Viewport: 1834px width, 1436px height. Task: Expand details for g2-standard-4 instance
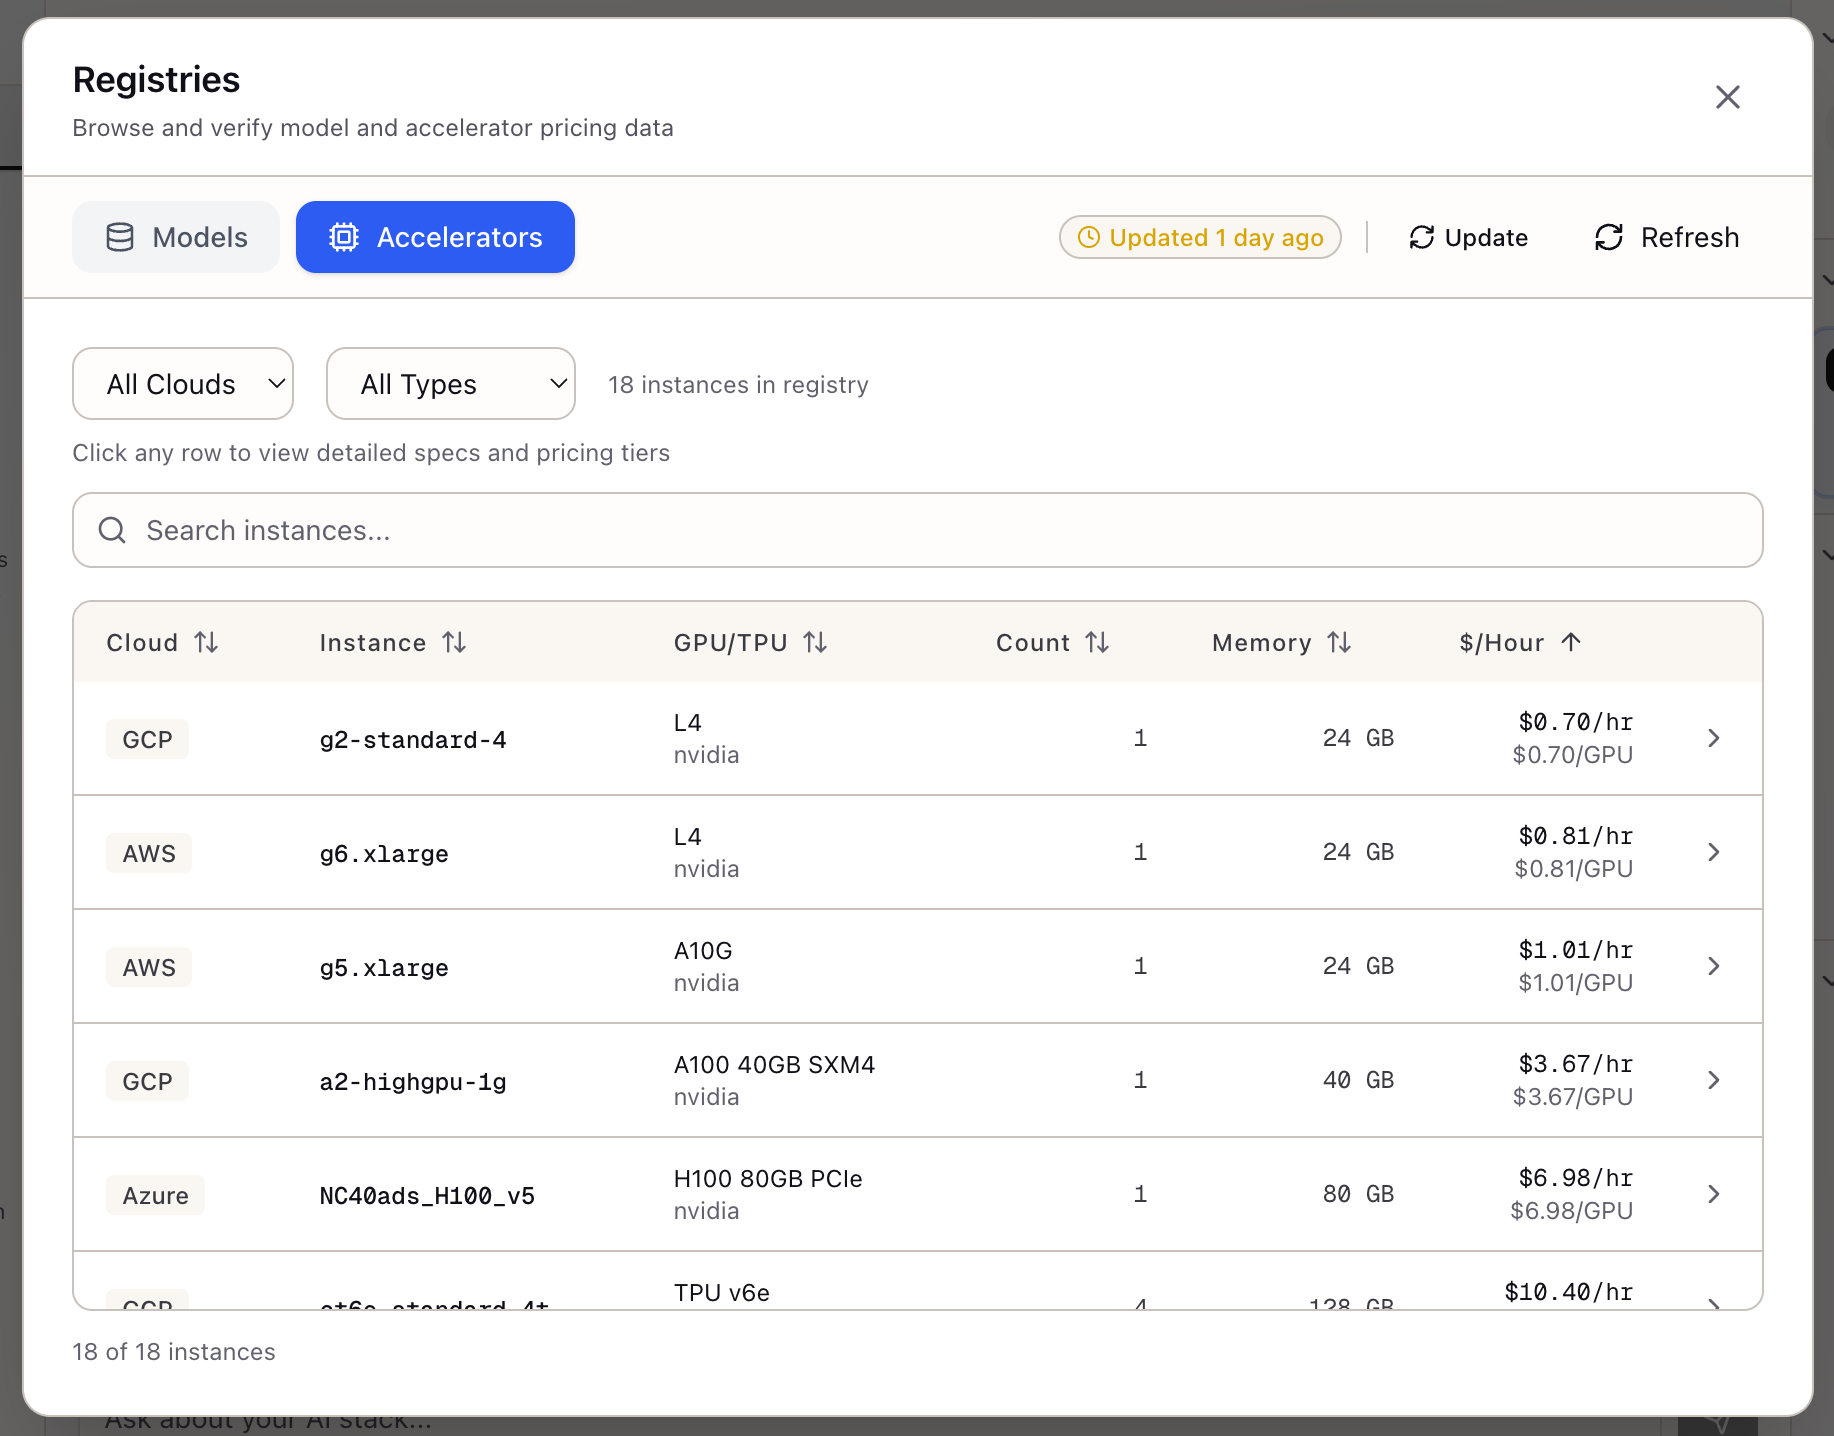[1714, 738]
